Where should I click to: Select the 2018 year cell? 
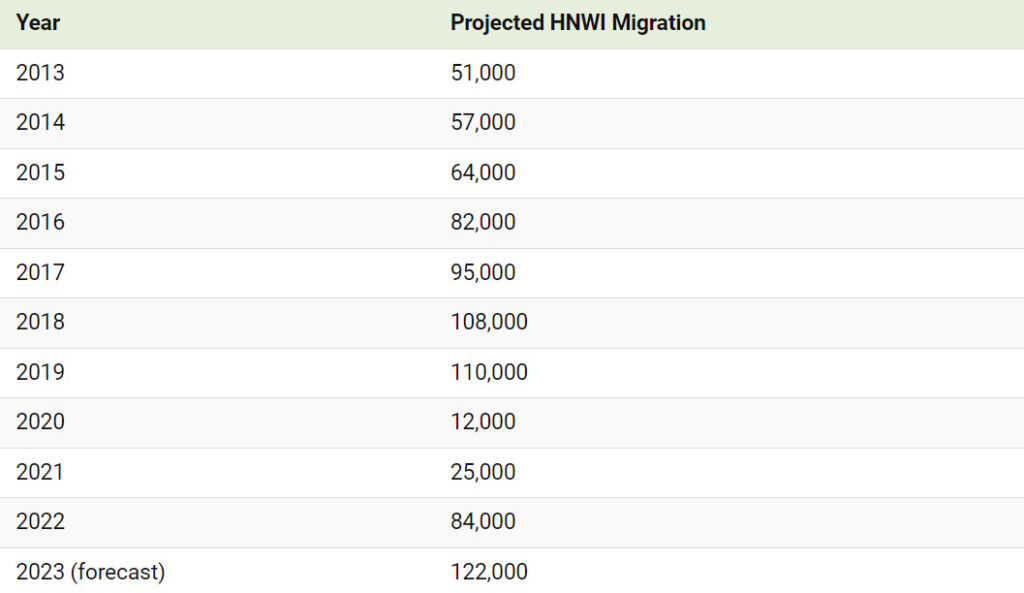click(x=40, y=322)
